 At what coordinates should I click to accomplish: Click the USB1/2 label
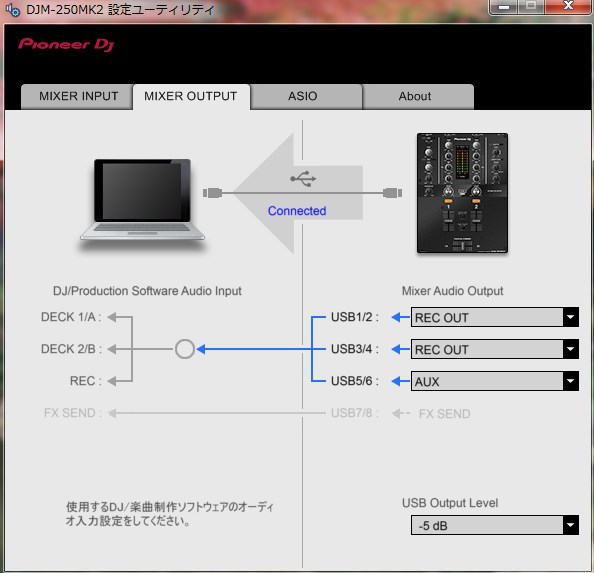[355, 317]
